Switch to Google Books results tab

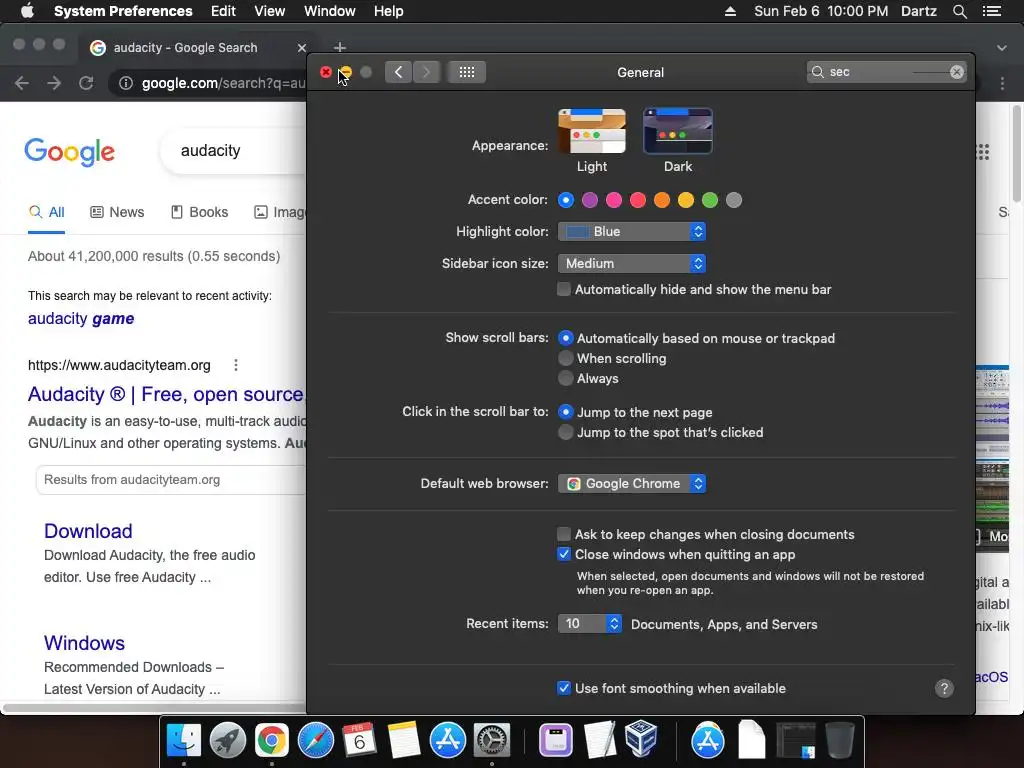(x=199, y=212)
